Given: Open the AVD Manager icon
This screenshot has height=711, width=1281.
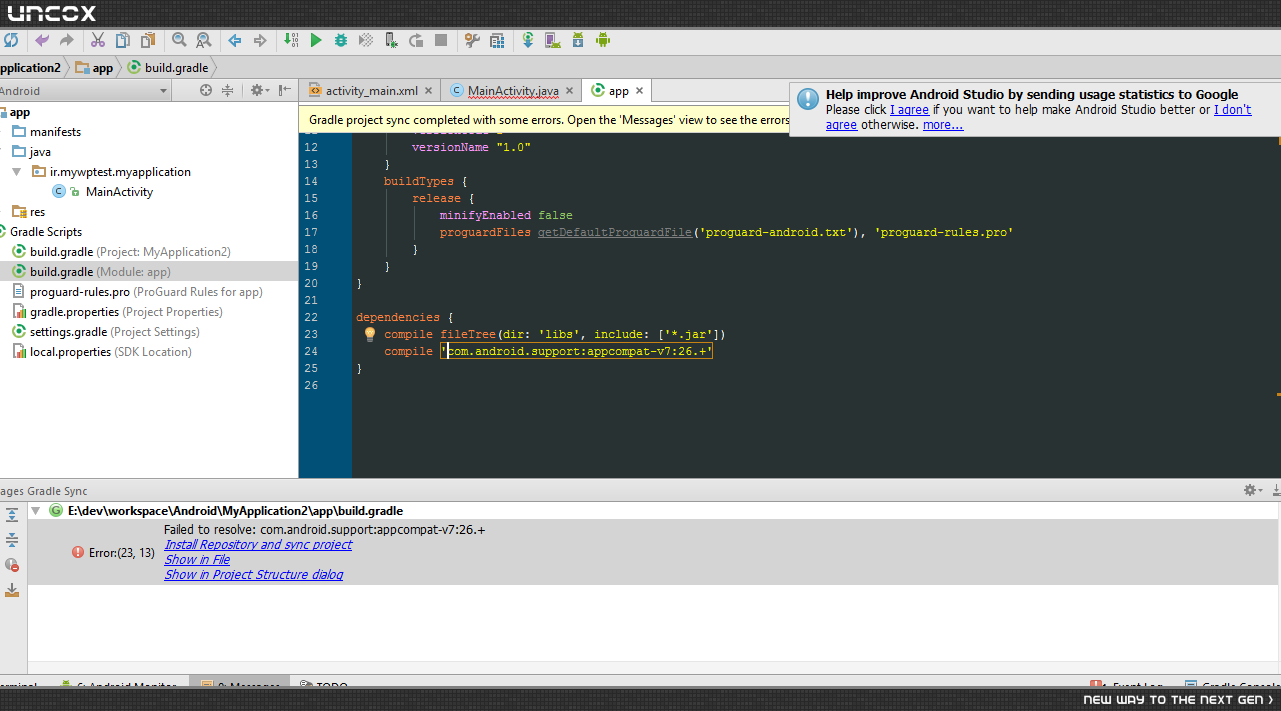Looking at the screenshot, I should tap(552, 41).
